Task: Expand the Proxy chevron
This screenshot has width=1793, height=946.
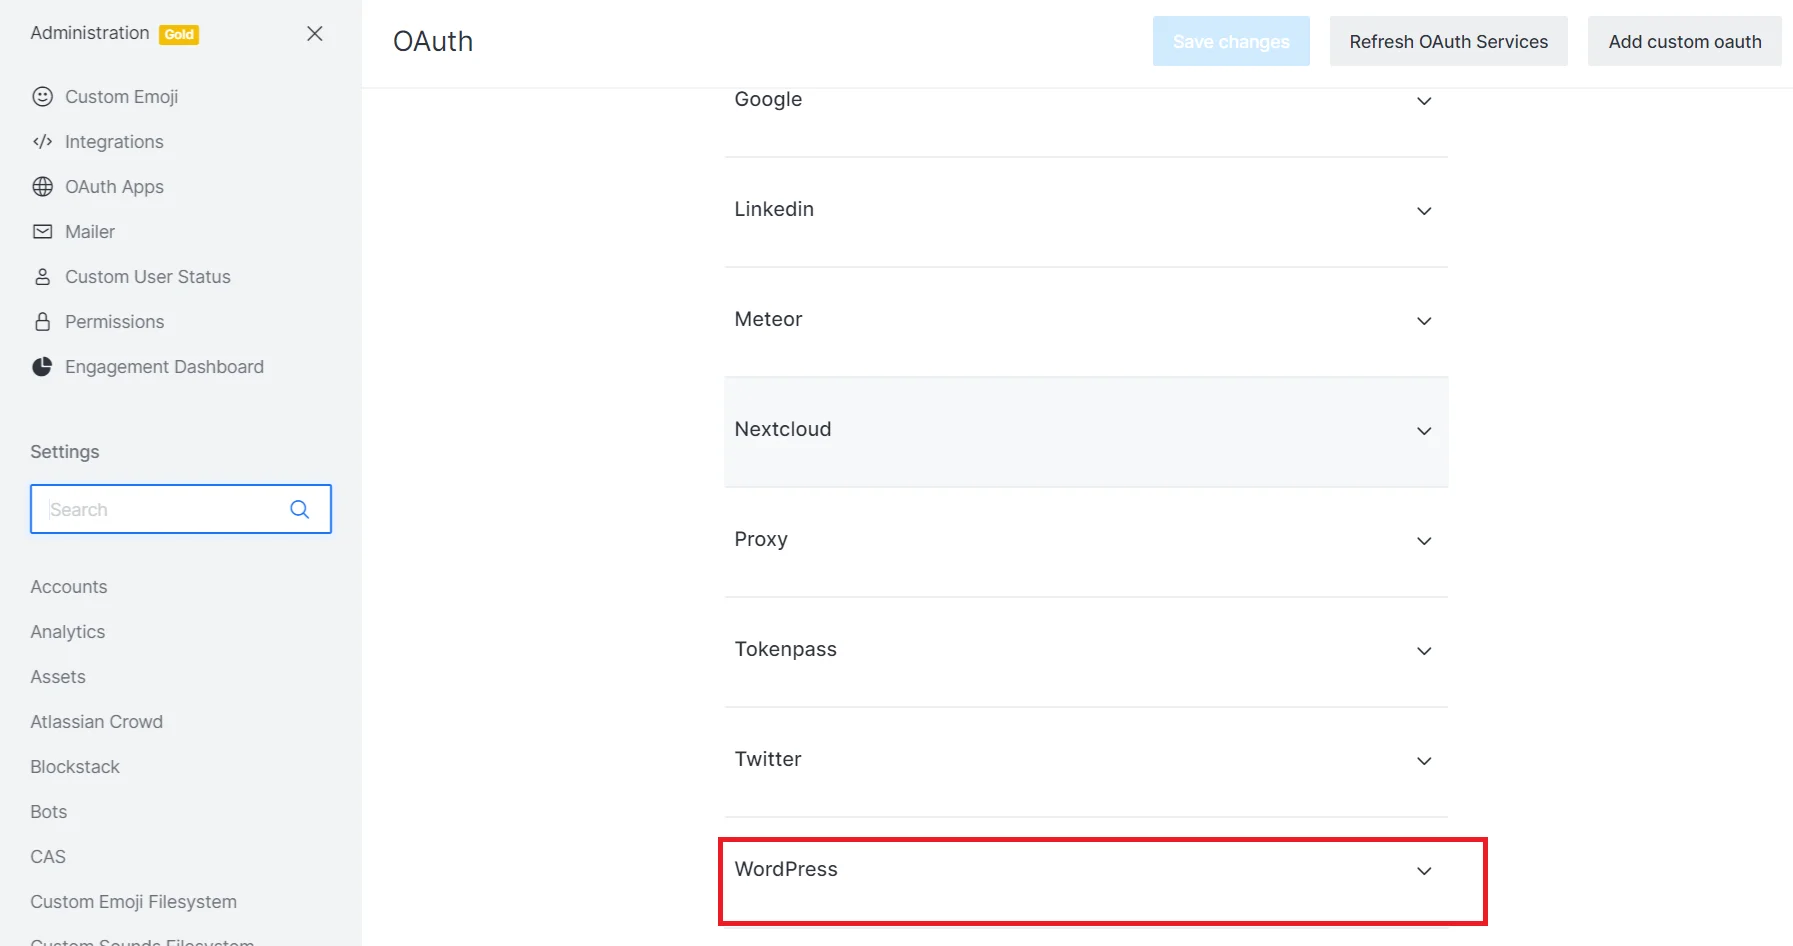Action: pyautogui.click(x=1424, y=540)
